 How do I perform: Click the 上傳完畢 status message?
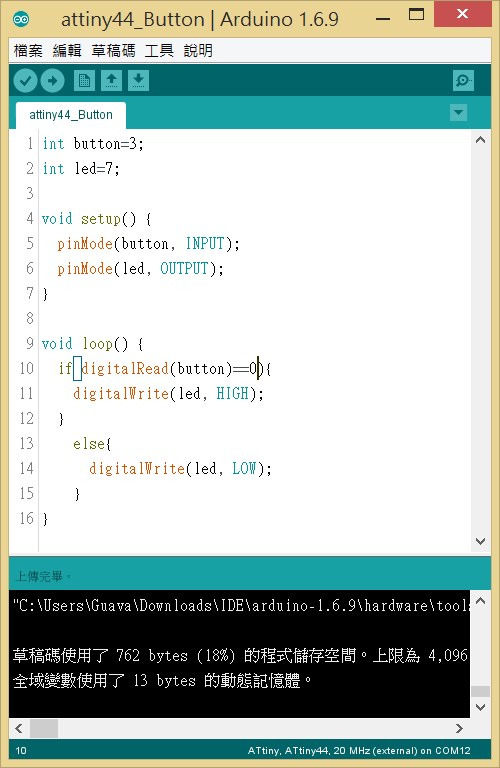click(x=43, y=576)
